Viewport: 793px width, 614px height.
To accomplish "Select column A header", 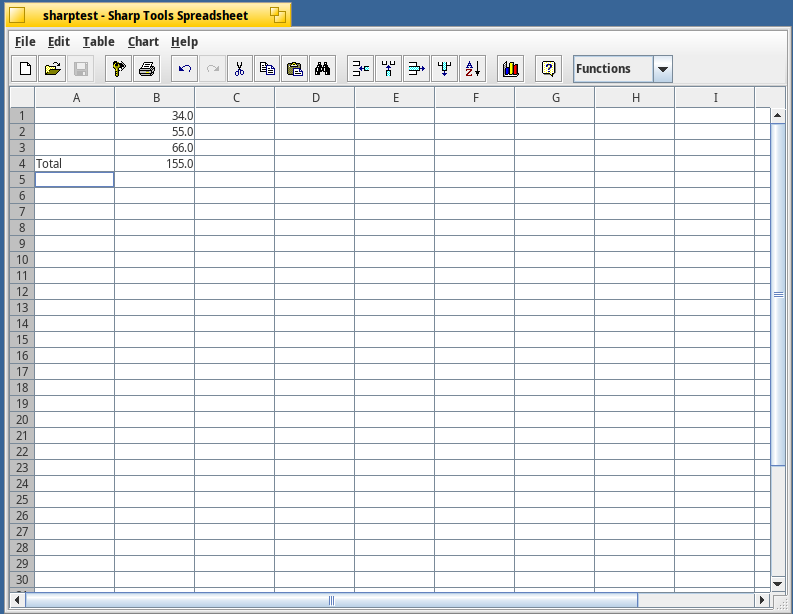I will [x=75, y=98].
